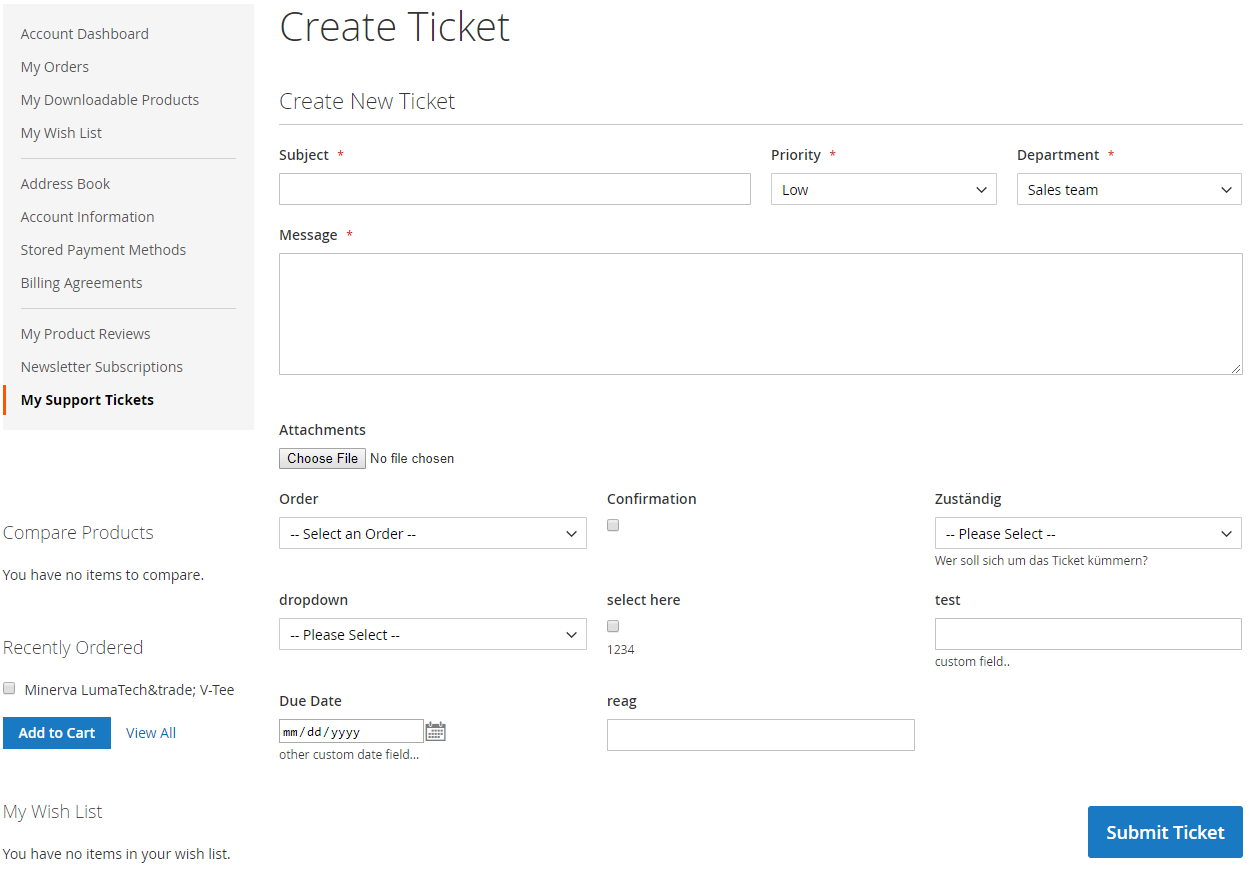Viewport: 1255px width, 876px height.
Task: Click 'Wer soll sich um das Ticket kümmern?' hint
Action: [x=1041, y=561]
